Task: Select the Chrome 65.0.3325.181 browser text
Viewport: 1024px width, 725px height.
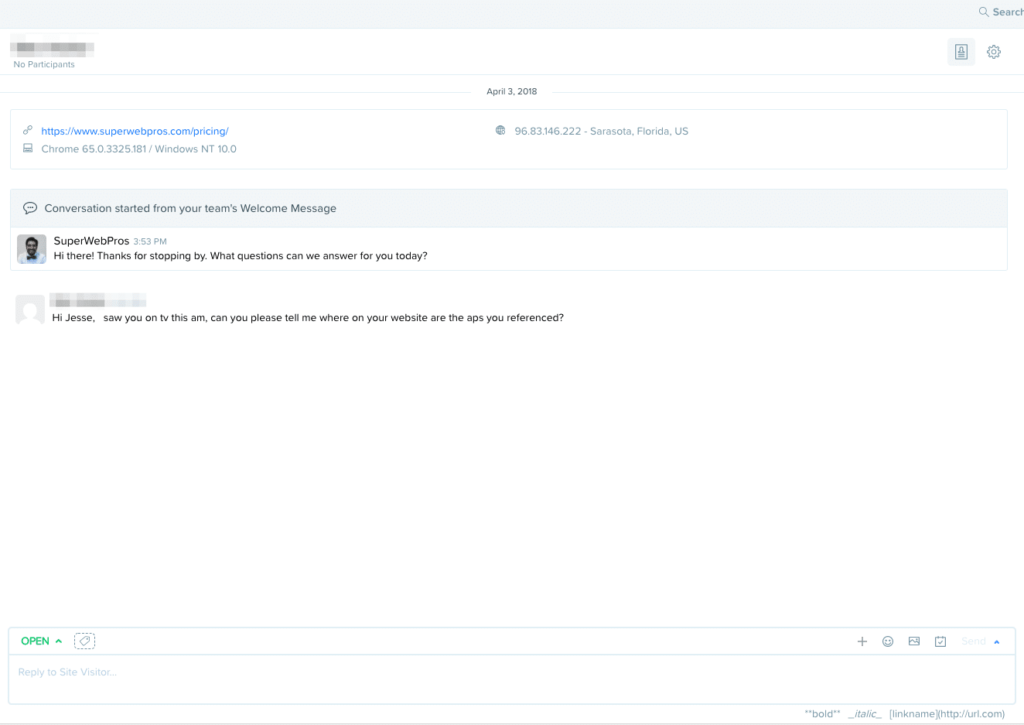Action: click(x=138, y=149)
